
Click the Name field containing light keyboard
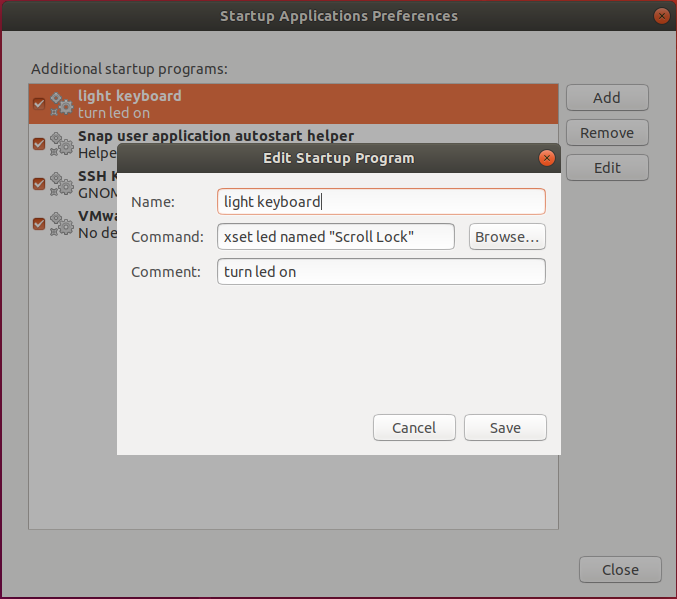381,202
